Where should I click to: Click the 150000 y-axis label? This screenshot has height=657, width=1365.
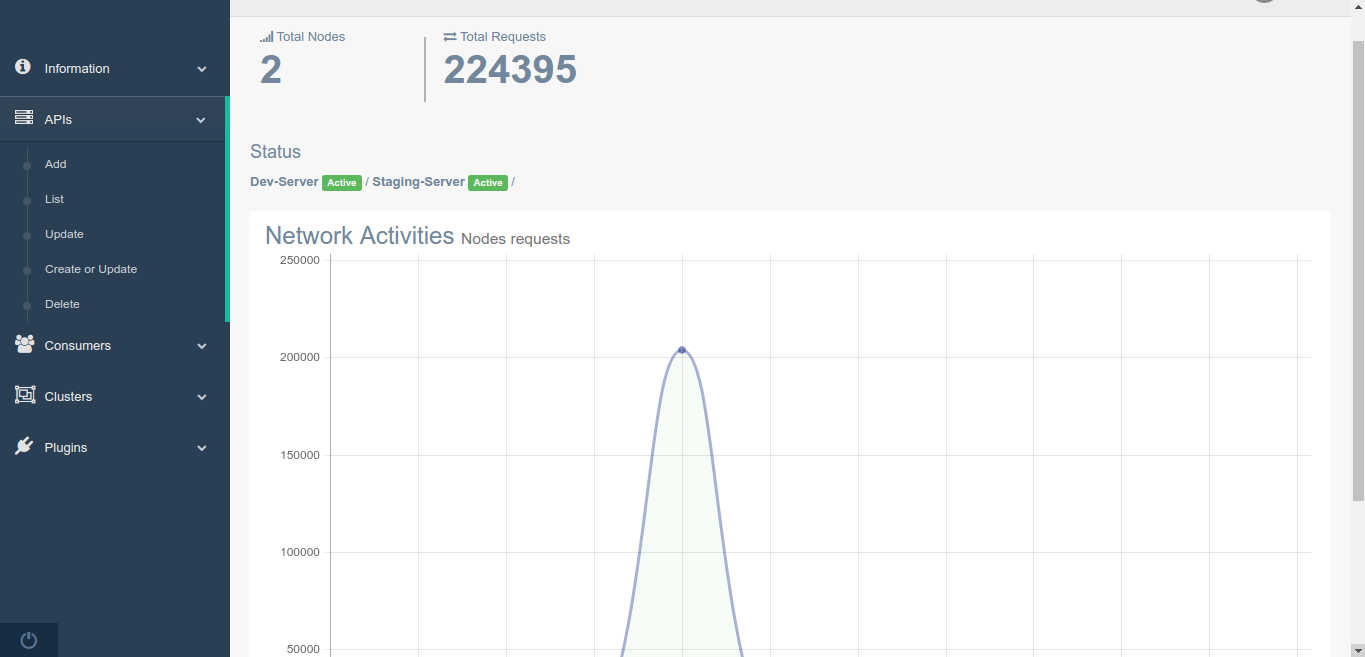tap(300, 456)
